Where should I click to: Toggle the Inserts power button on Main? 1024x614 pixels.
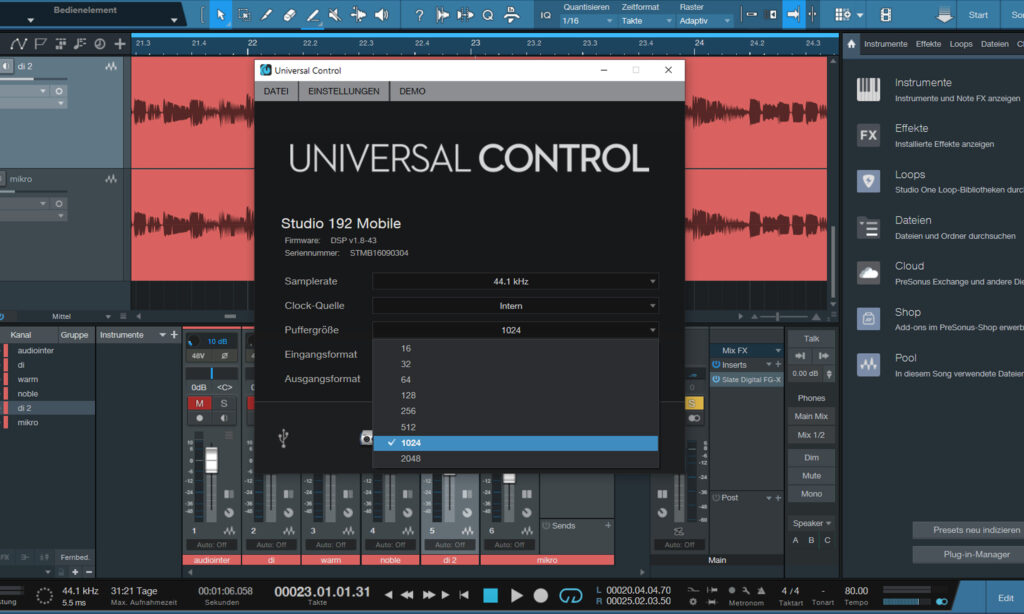click(716, 364)
